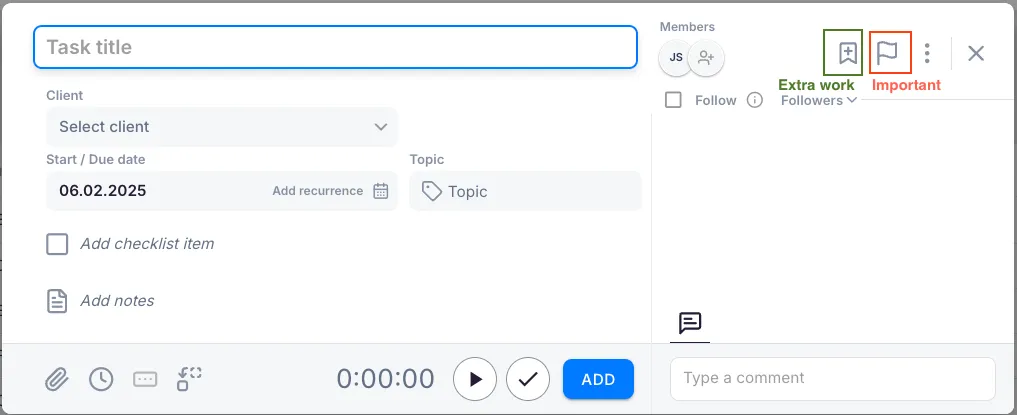The image size is (1017, 415).
Task: Click the paperclip attachment icon
Action: coord(57,379)
